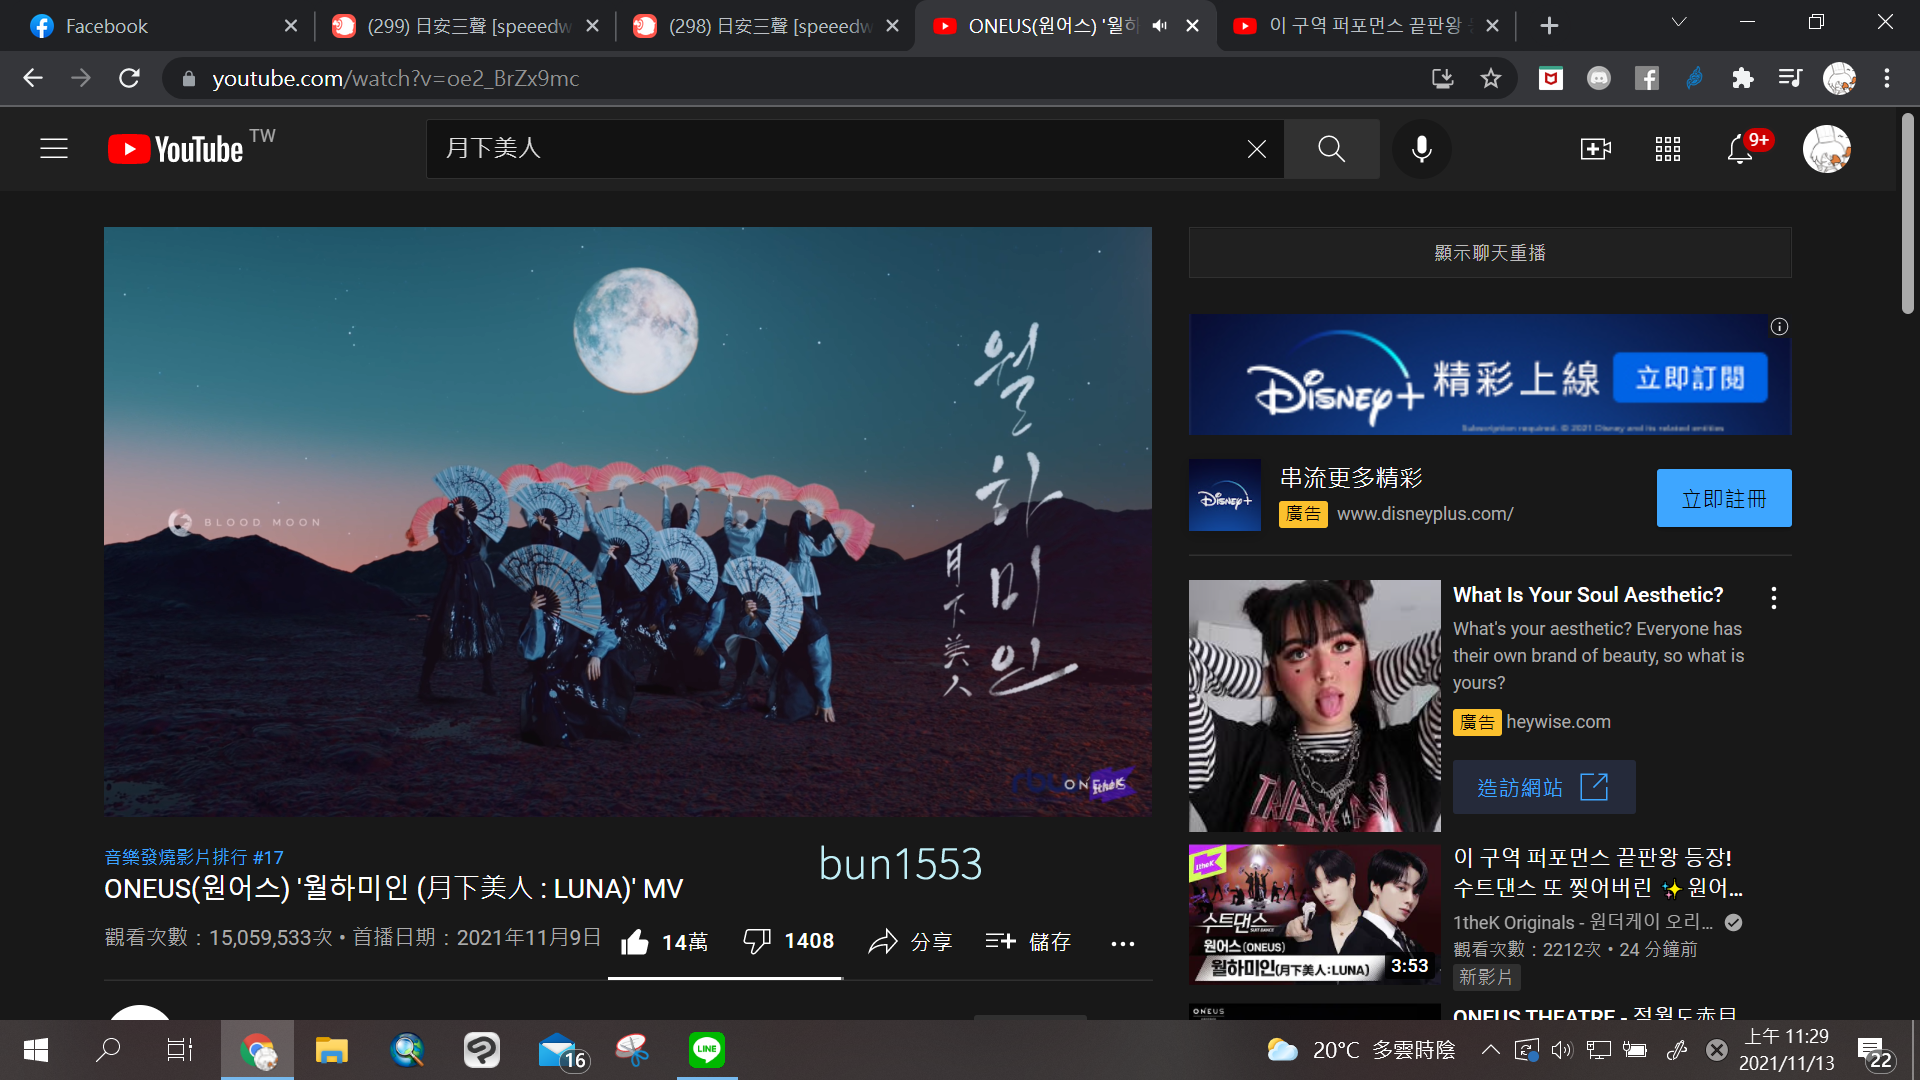This screenshot has width=1920, height=1080.
Task: Open the Extensions puzzle menu
Action: (x=1743, y=78)
